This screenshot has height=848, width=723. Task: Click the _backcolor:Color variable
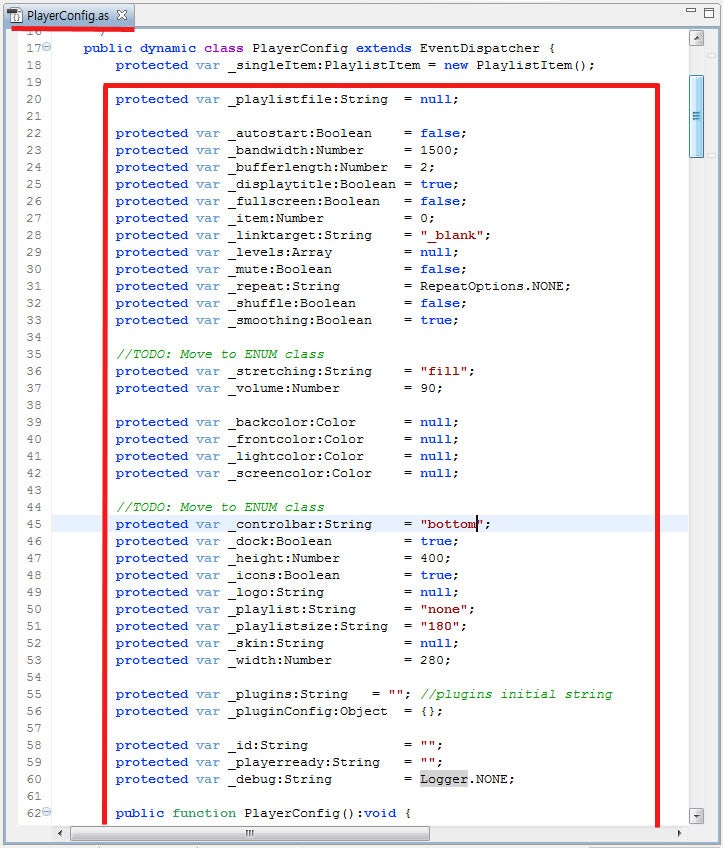[x=292, y=422]
